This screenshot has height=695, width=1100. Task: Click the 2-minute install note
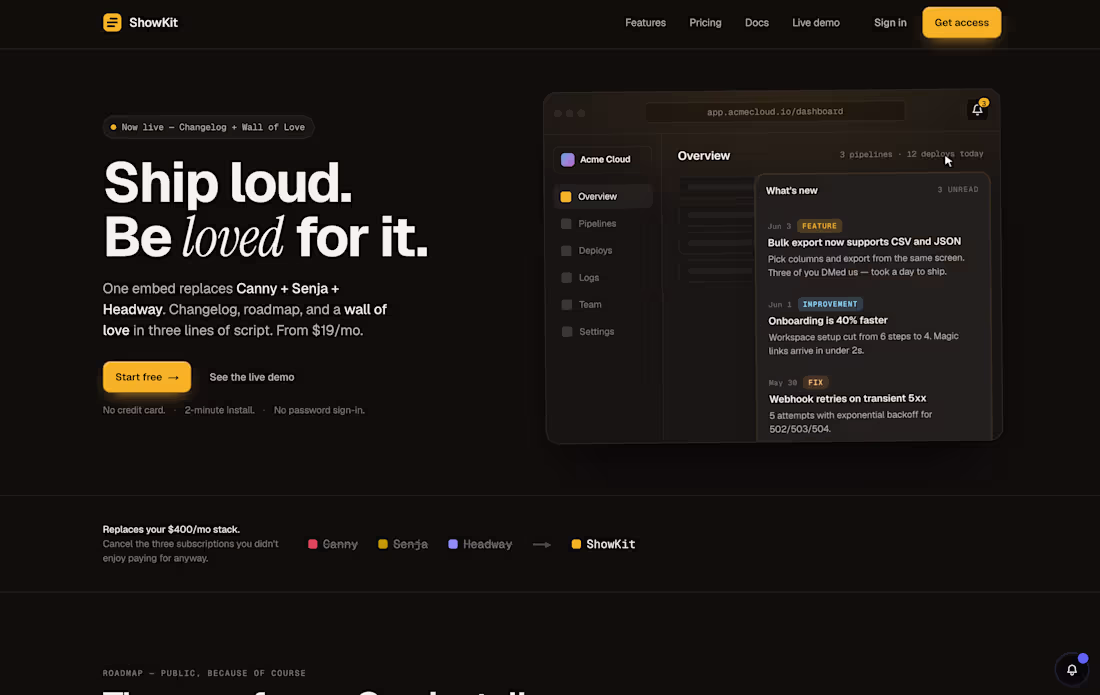point(220,410)
